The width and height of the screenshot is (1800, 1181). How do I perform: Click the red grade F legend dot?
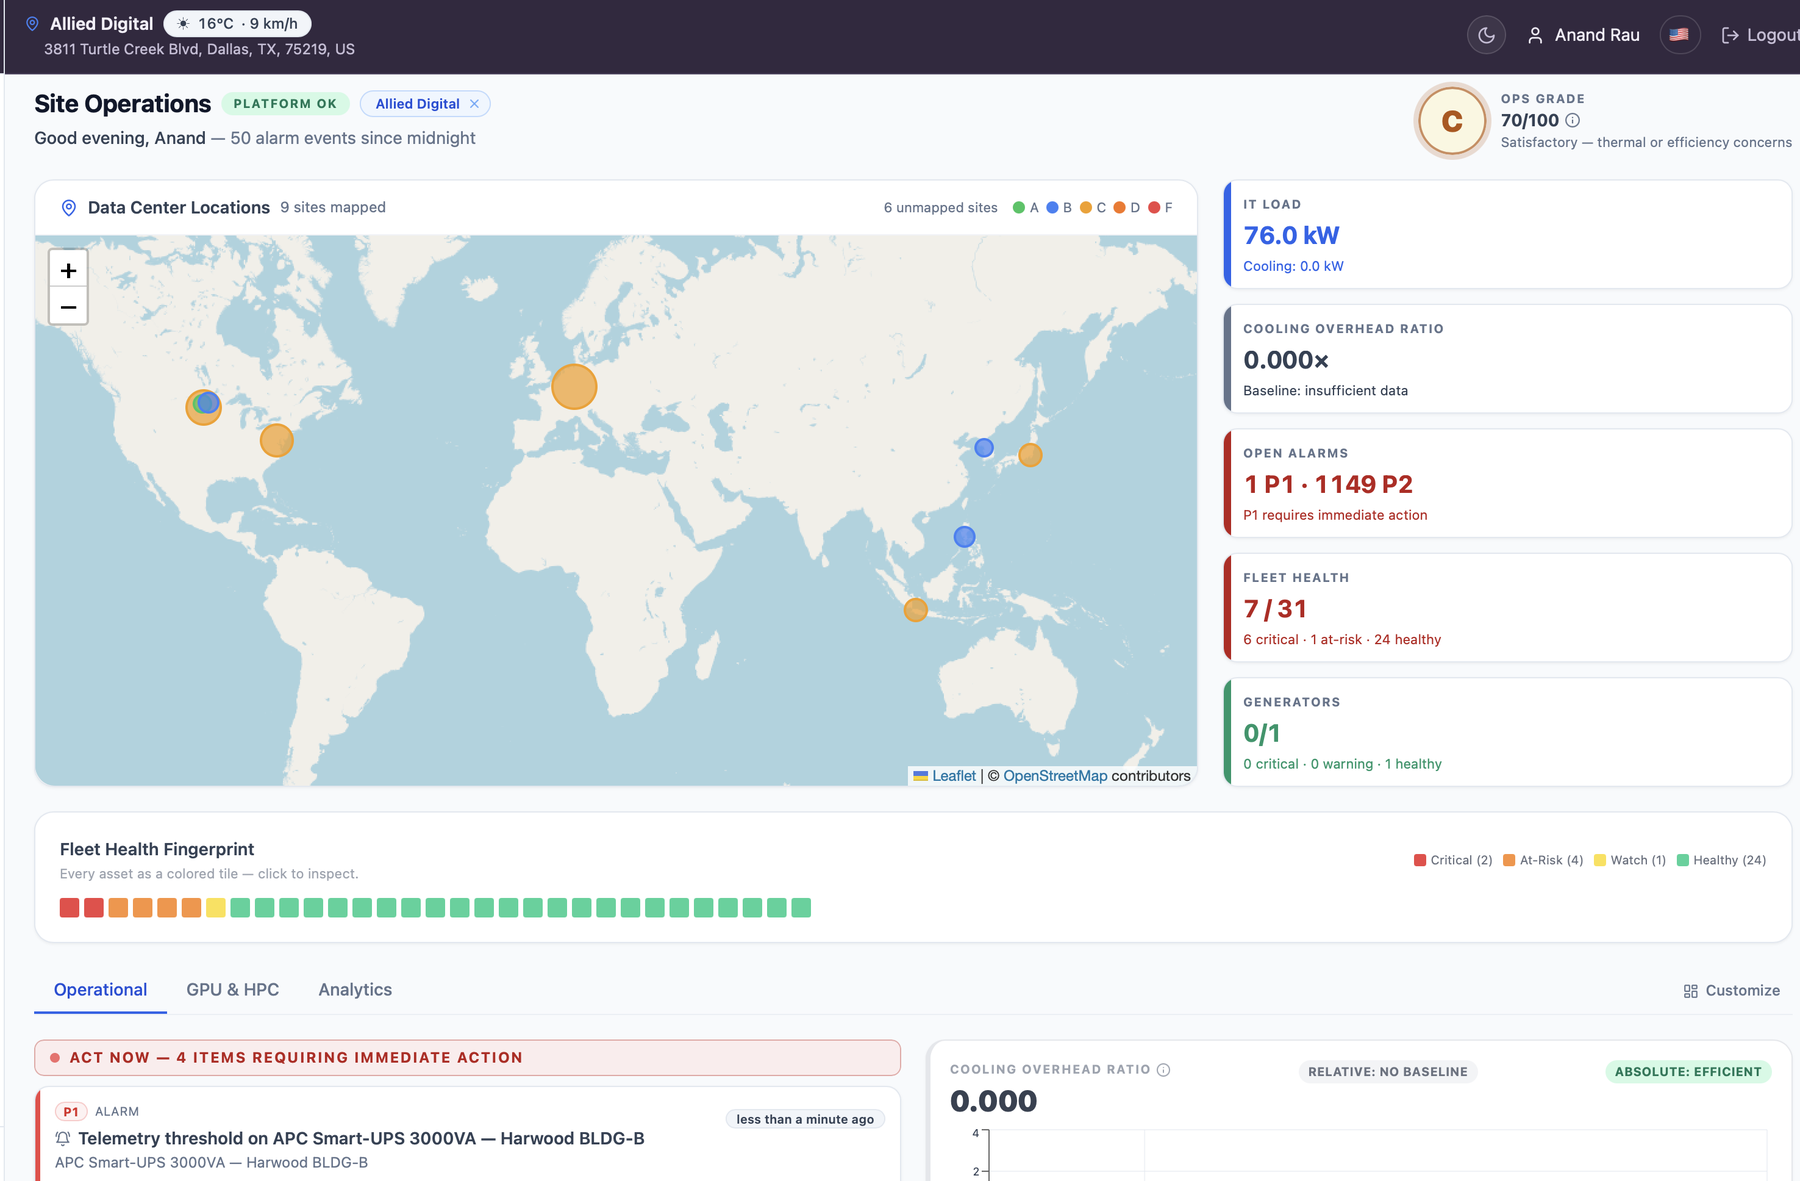[x=1154, y=208]
